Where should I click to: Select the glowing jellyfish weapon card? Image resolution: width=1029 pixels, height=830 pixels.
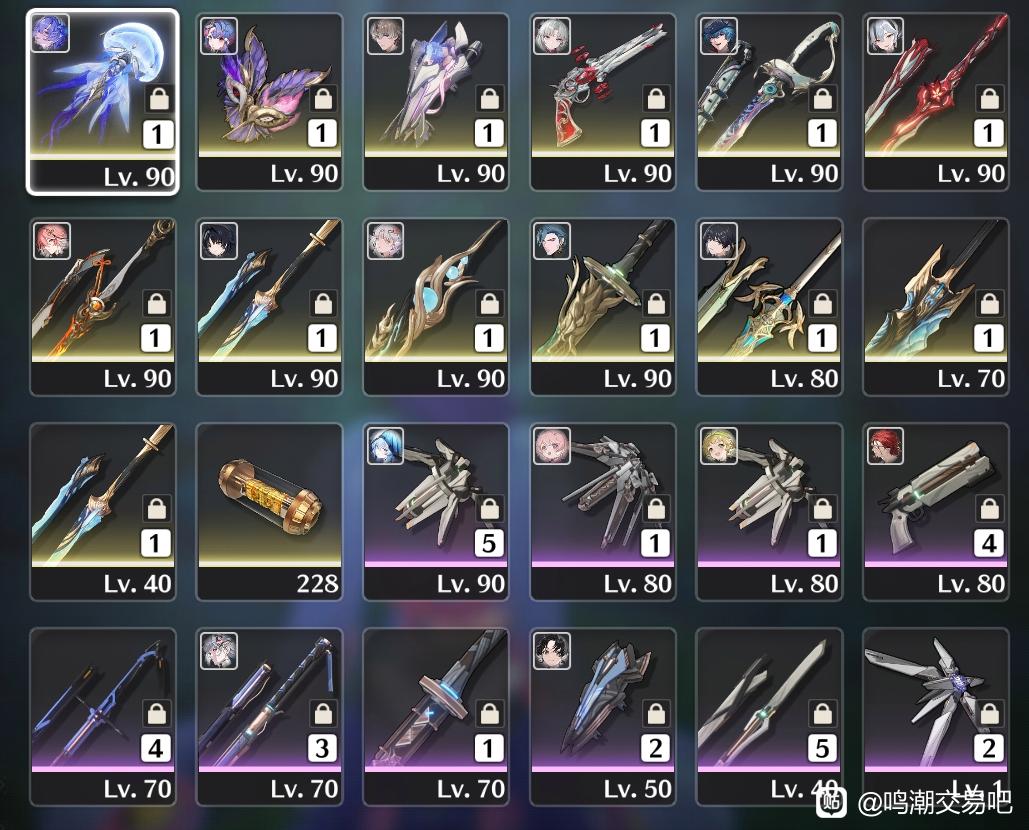tap(102, 102)
